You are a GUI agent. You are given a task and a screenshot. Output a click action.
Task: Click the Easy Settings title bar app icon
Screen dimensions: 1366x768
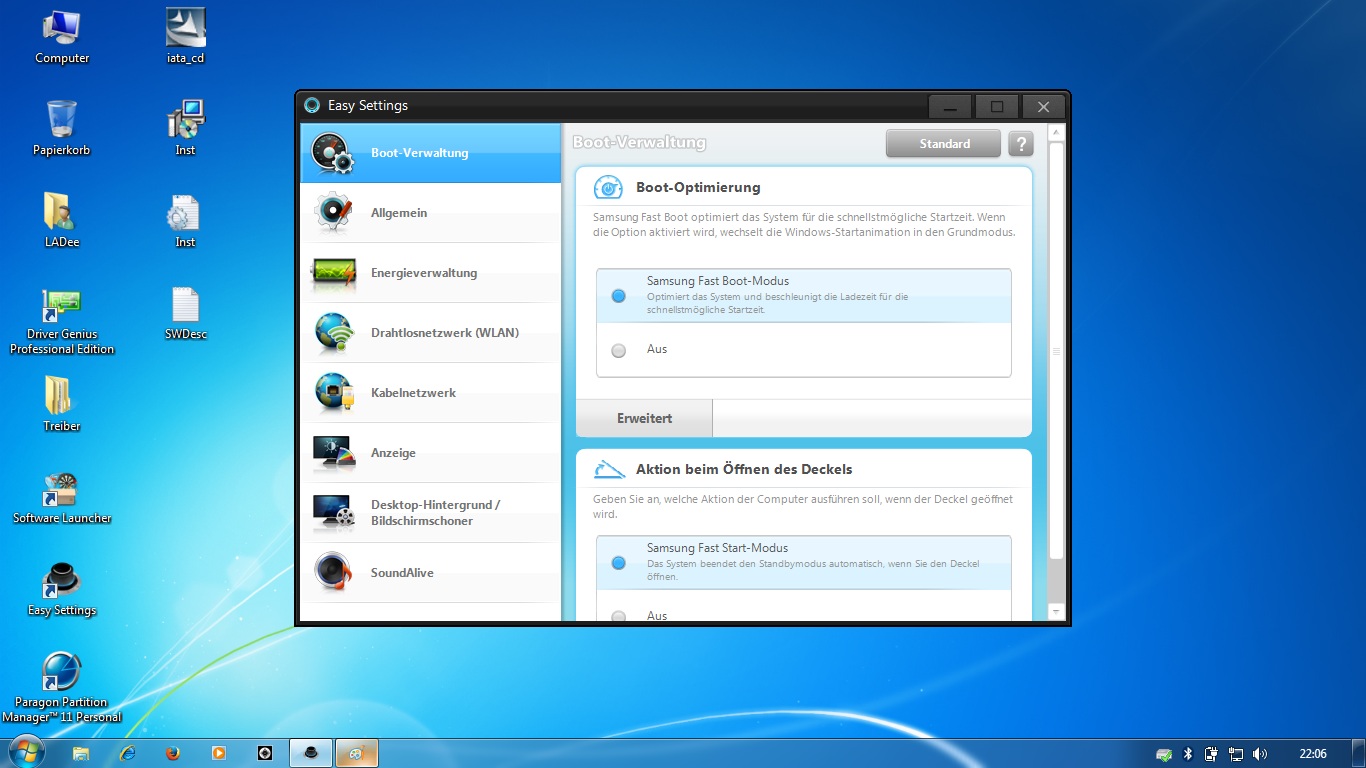pyautogui.click(x=311, y=106)
